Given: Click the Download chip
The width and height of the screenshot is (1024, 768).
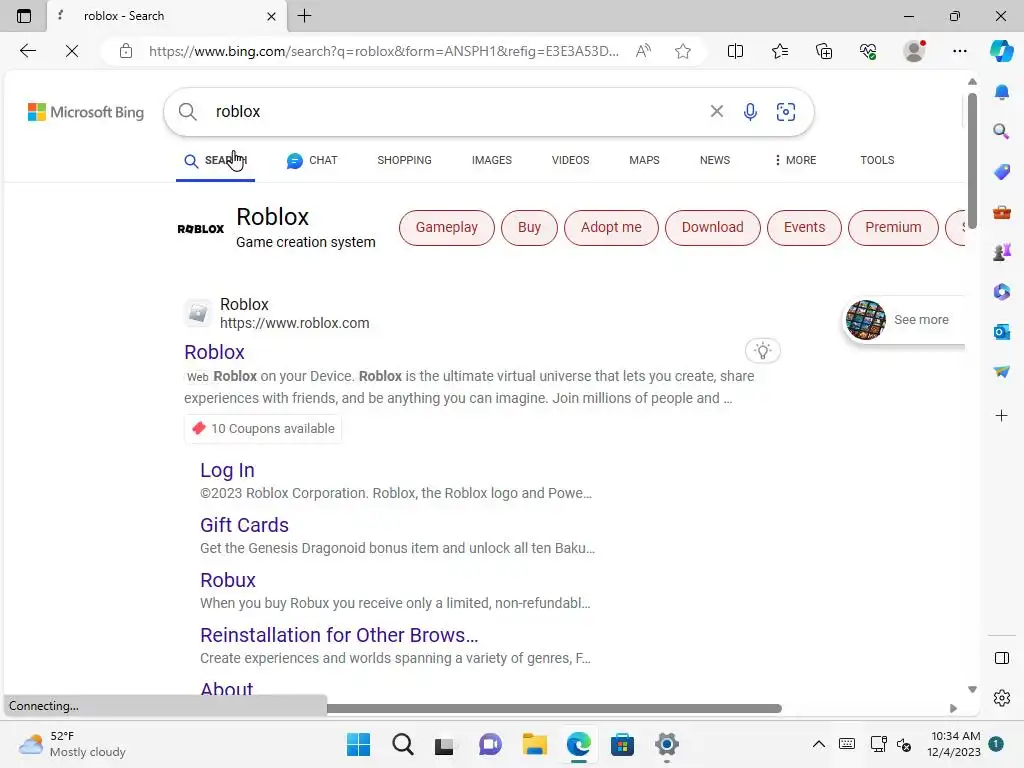Looking at the screenshot, I should pyautogui.click(x=712, y=227).
